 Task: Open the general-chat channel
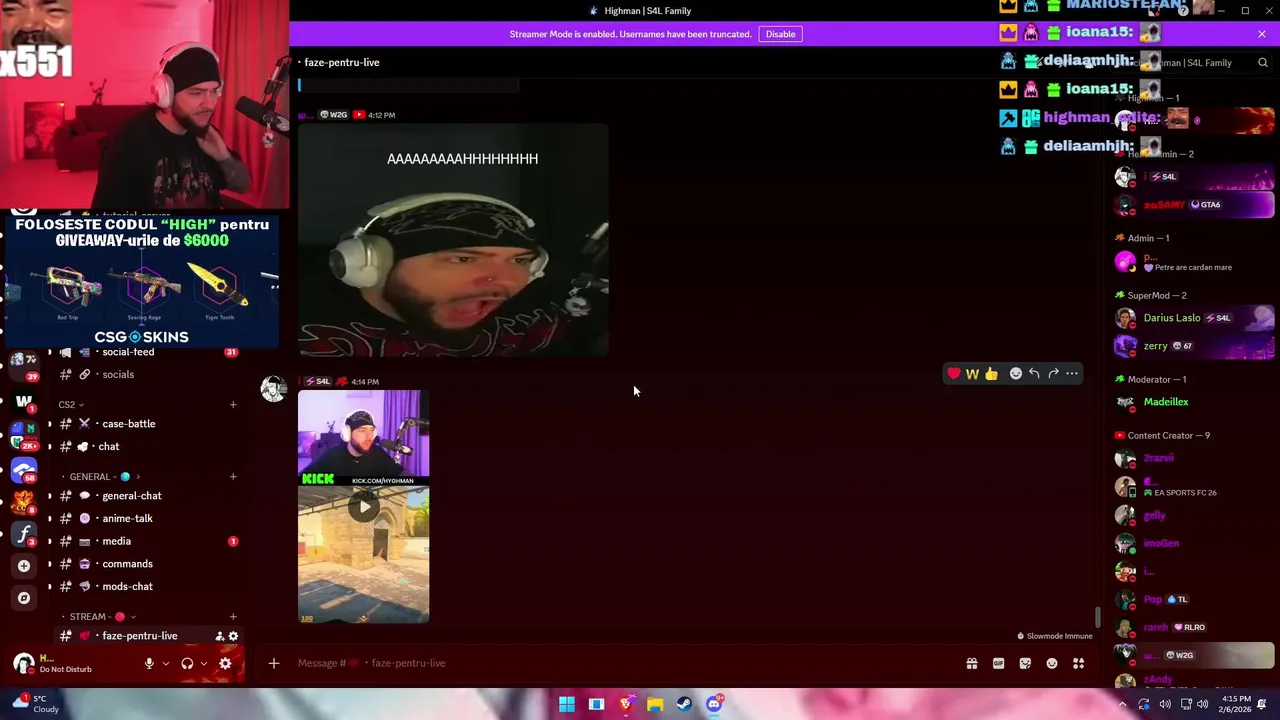[147, 496]
